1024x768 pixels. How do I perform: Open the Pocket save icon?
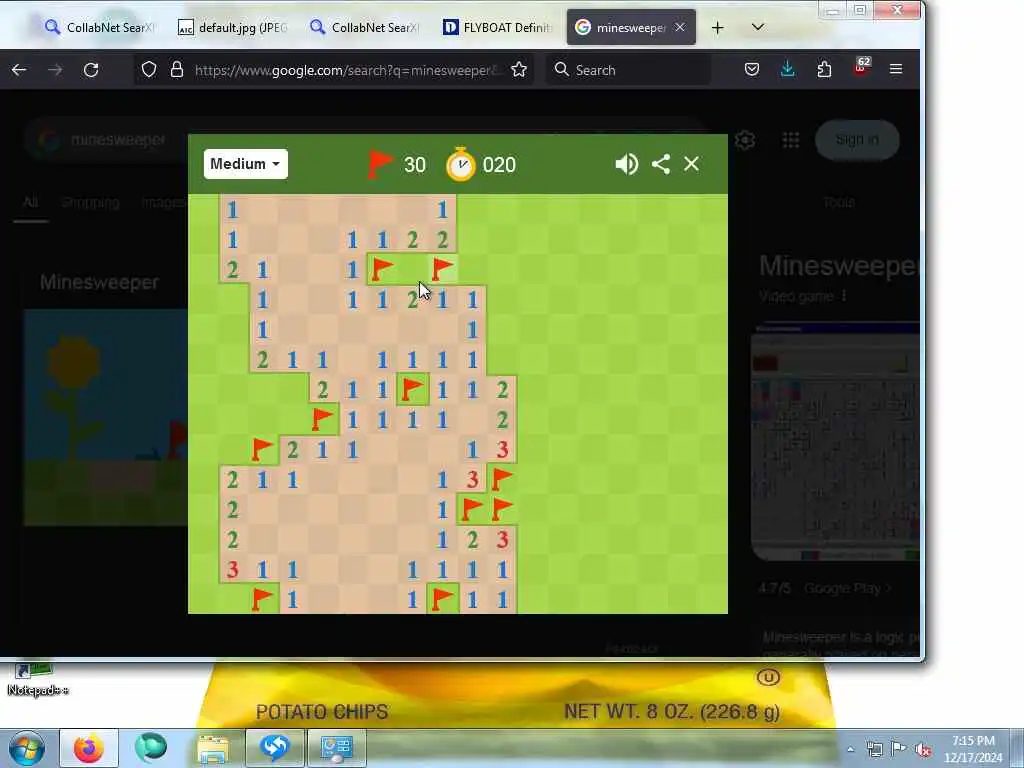pos(752,70)
